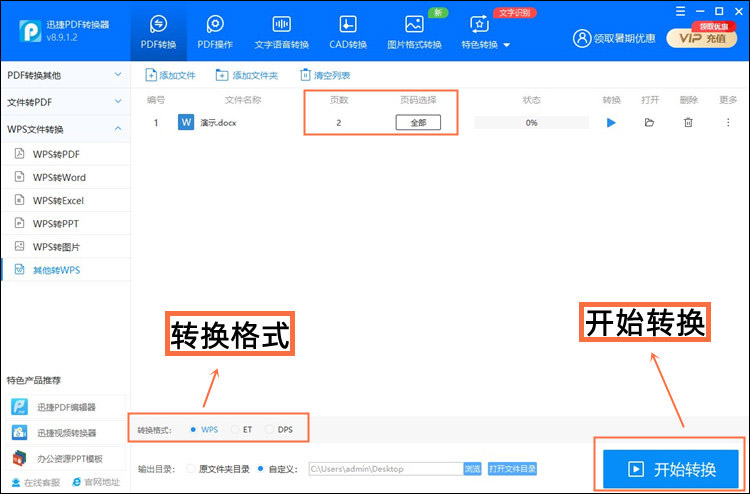
Task: Select WPS转Word in the sidebar
Action: (x=65, y=177)
